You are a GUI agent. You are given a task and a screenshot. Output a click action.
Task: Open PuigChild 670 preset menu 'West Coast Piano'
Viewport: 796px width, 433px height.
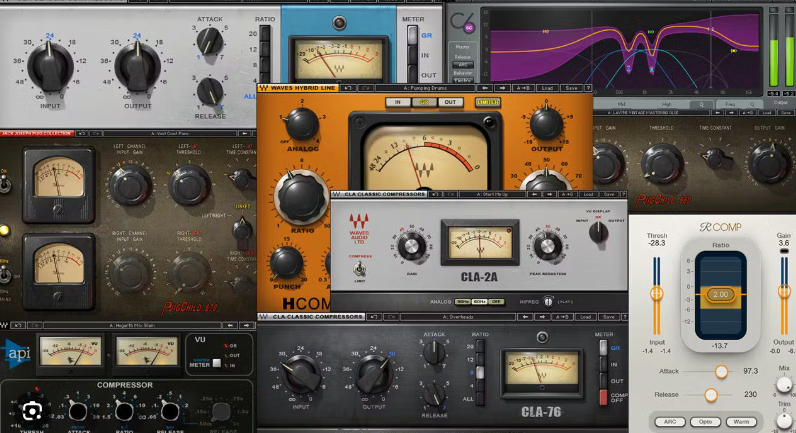pyautogui.click(x=169, y=134)
